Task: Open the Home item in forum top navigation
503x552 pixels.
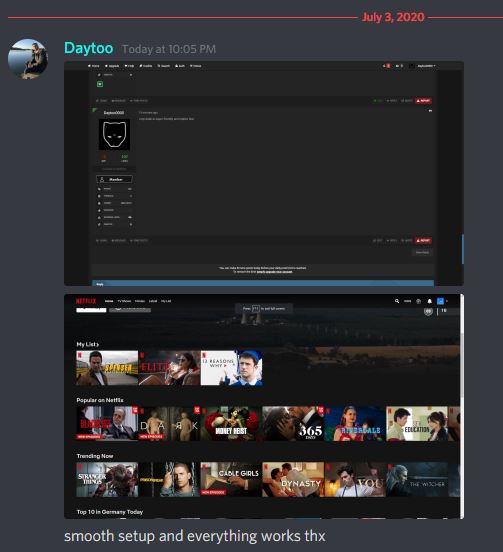Action: 94,66
